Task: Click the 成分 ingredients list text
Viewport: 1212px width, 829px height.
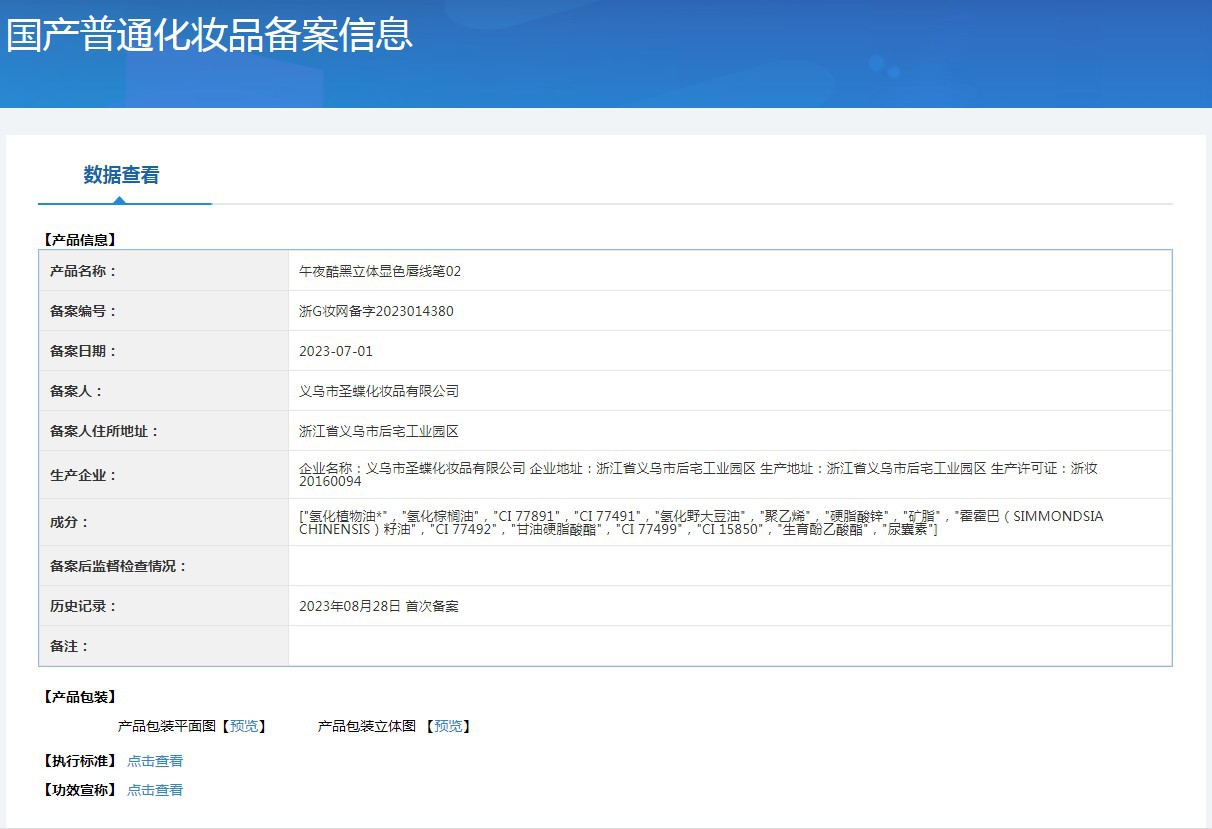Action: (x=701, y=523)
